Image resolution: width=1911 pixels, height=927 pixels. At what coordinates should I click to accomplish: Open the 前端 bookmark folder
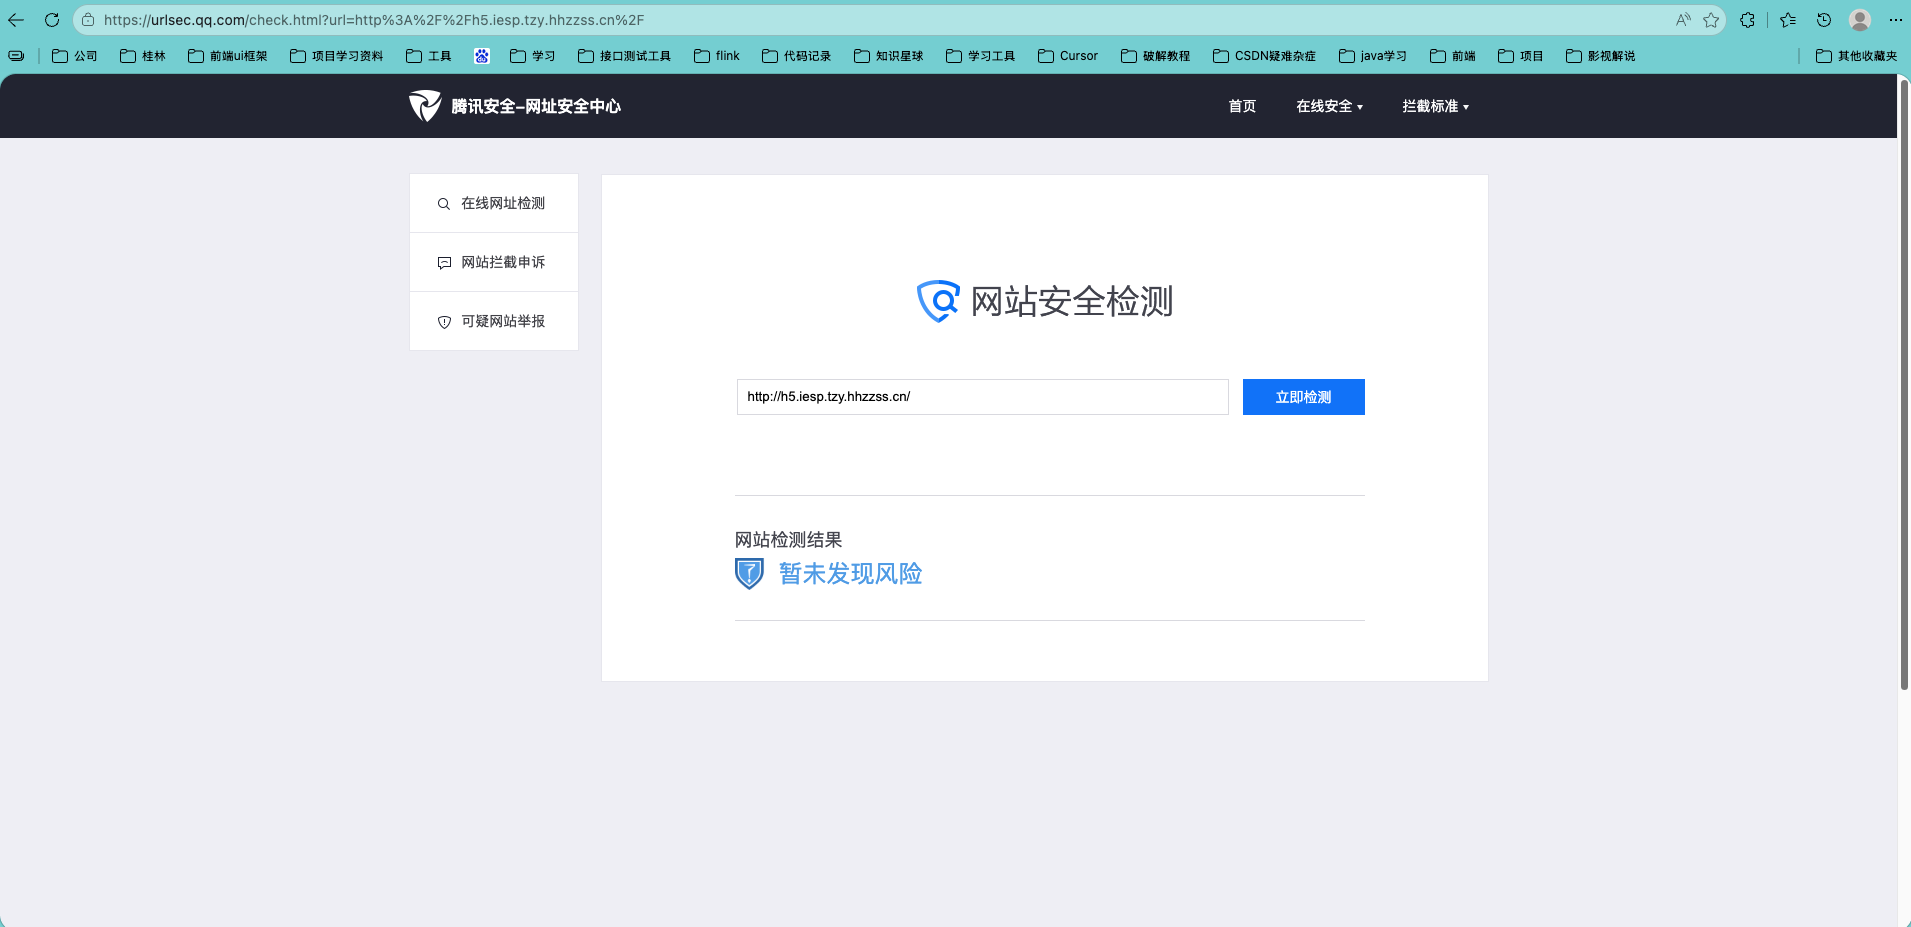point(1453,56)
